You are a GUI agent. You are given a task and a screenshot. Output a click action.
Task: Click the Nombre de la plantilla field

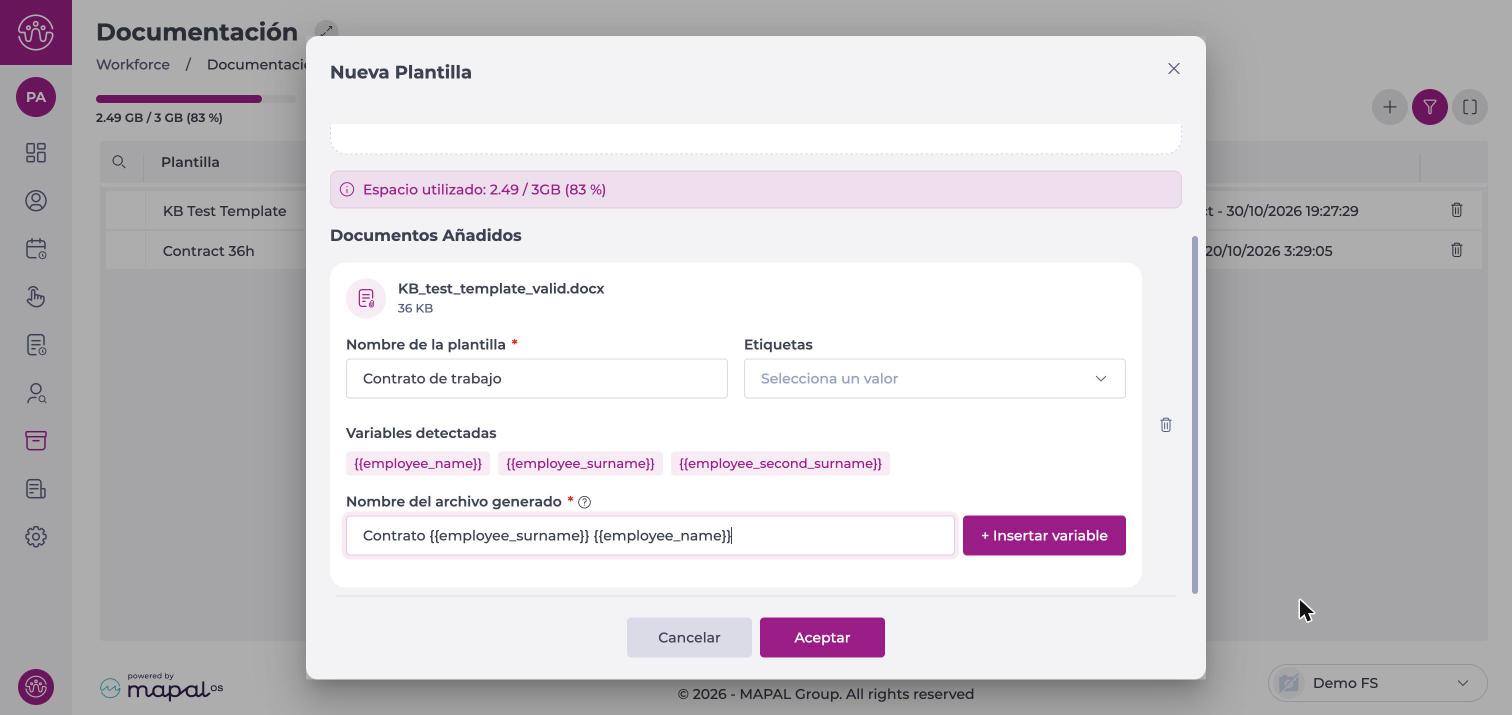tap(537, 379)
